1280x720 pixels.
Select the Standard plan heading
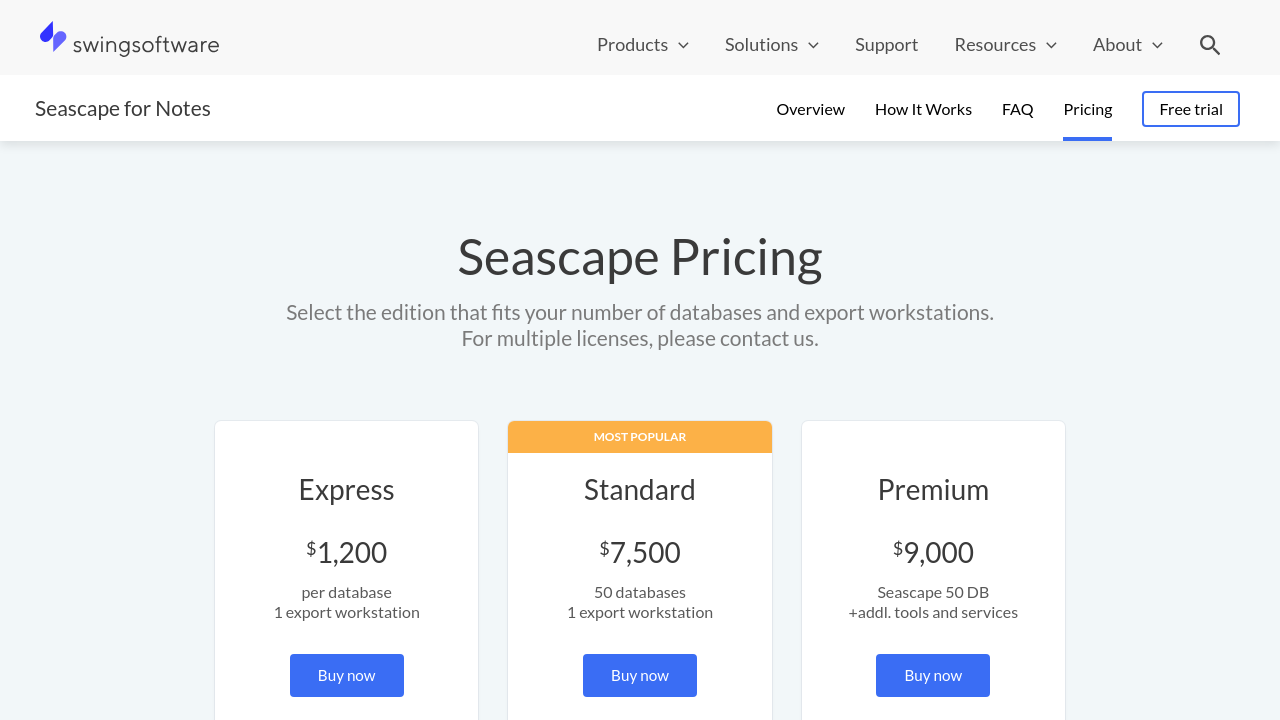pos(639,490)
